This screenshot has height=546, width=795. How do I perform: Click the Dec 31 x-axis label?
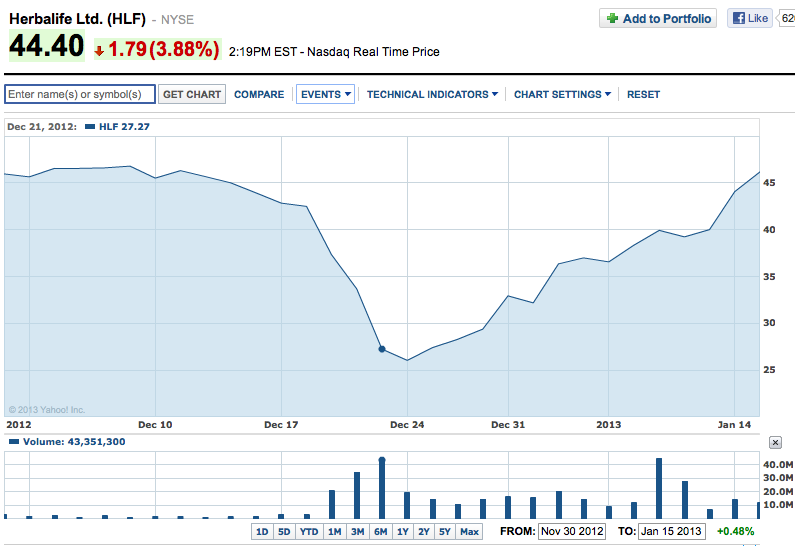508,425
